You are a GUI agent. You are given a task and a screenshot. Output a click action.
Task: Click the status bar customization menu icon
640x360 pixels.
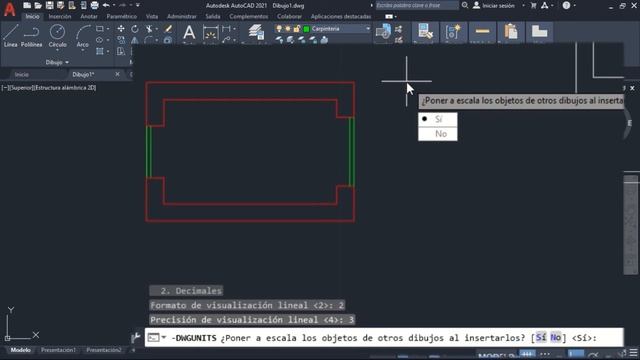[x=633, y=353]
